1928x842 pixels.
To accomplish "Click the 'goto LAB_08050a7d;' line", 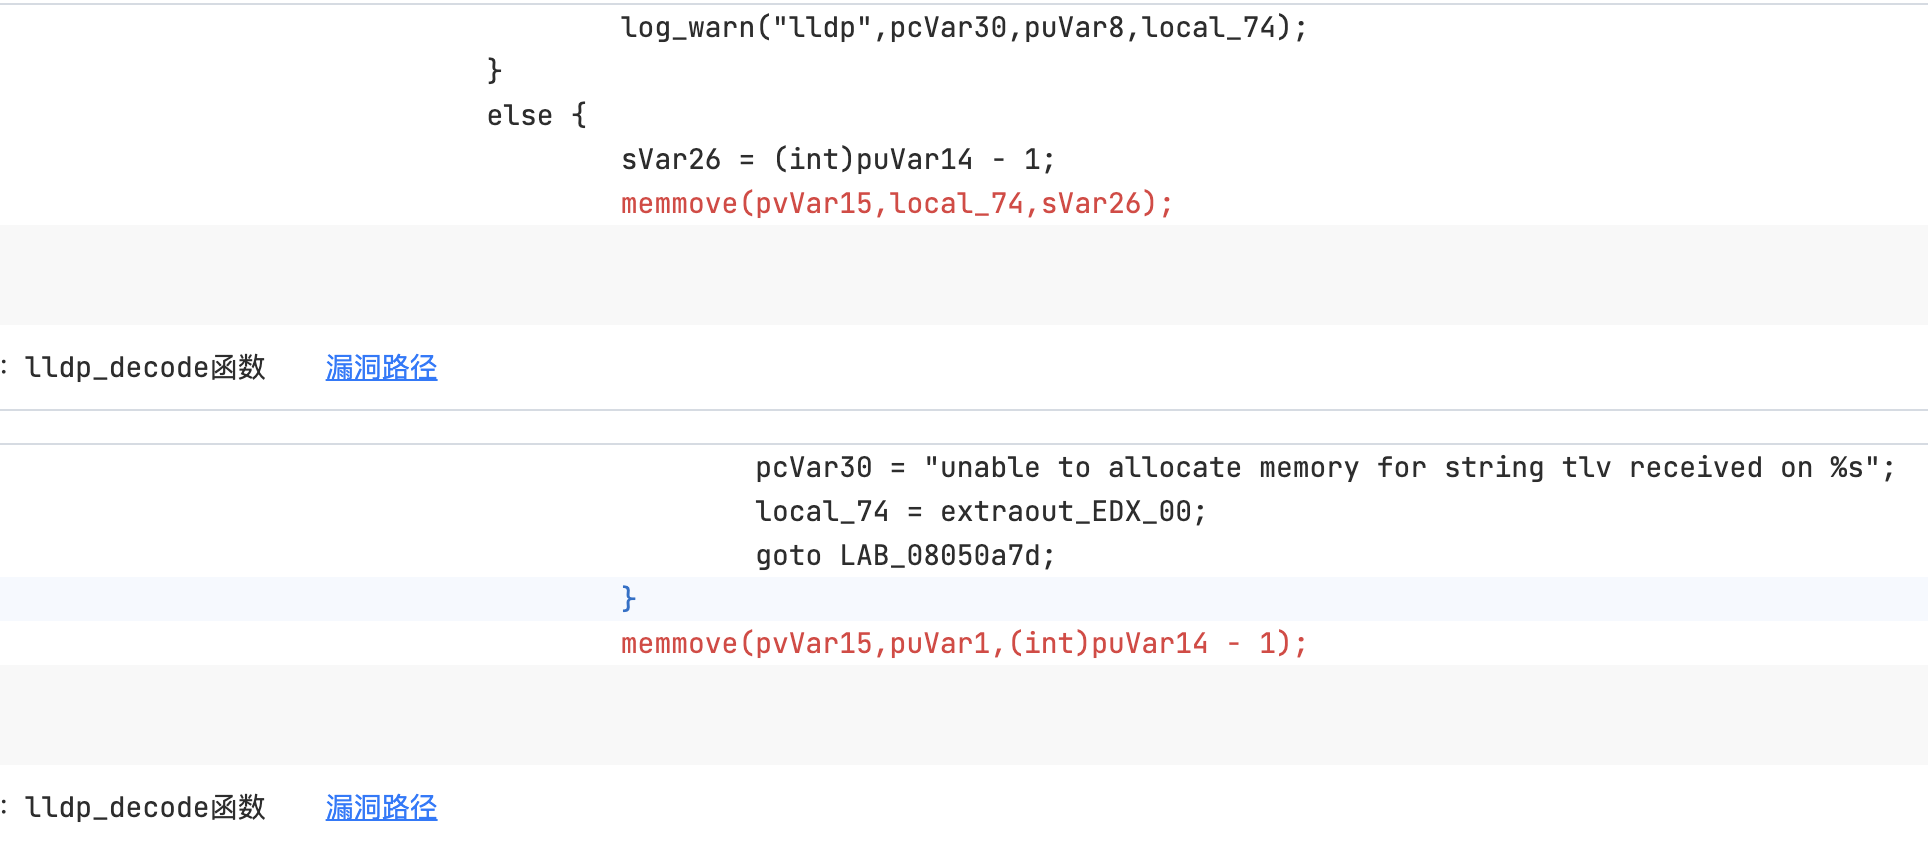I will [905, 555].
